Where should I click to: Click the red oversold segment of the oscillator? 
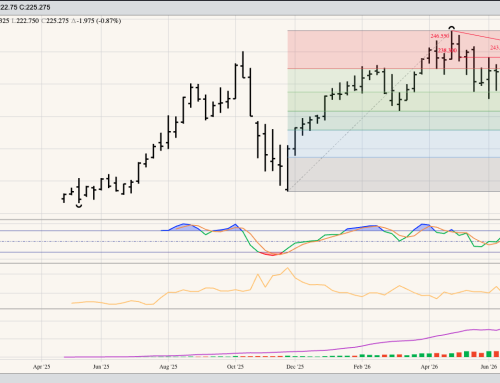click(x=273, y=254)
